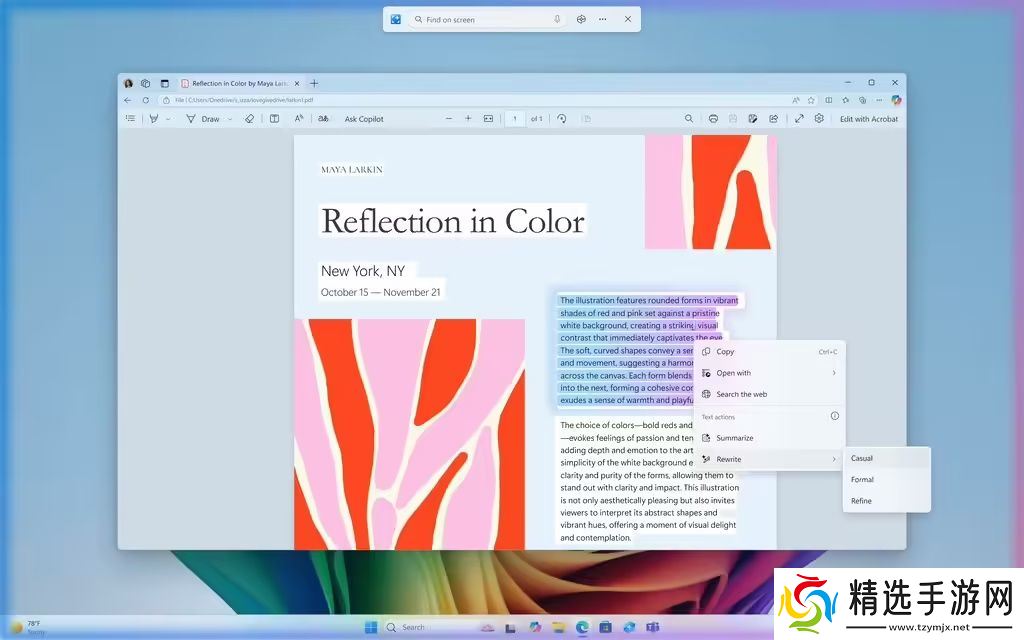Expand the Draw tool options dropdown

click(230, 119)
